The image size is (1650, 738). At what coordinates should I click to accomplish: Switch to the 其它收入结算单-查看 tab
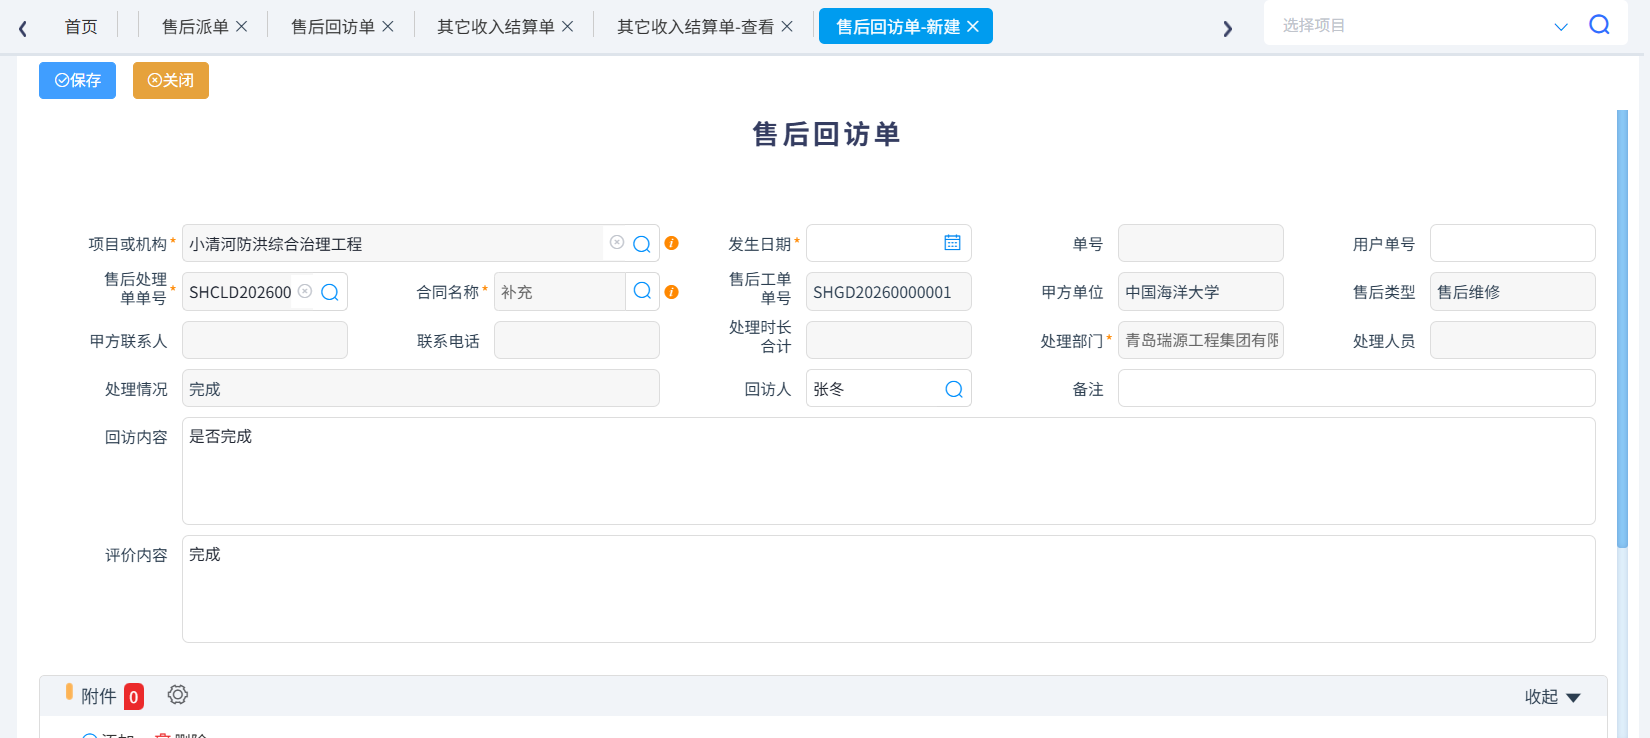(695, 27)
